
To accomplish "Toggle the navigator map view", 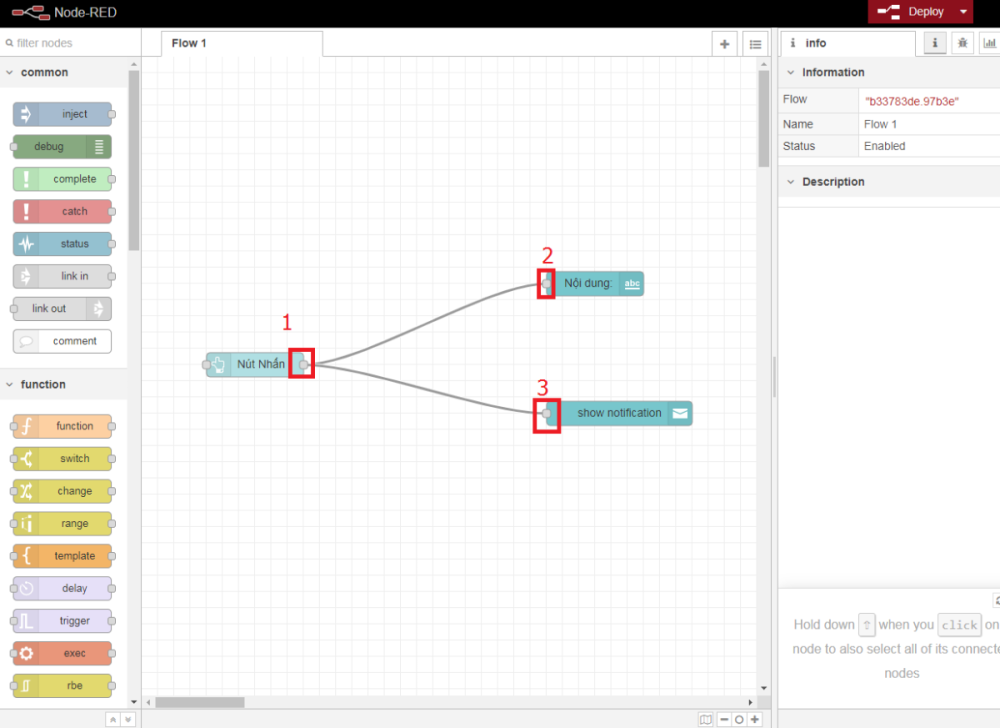I will click(x=706, y=719).
